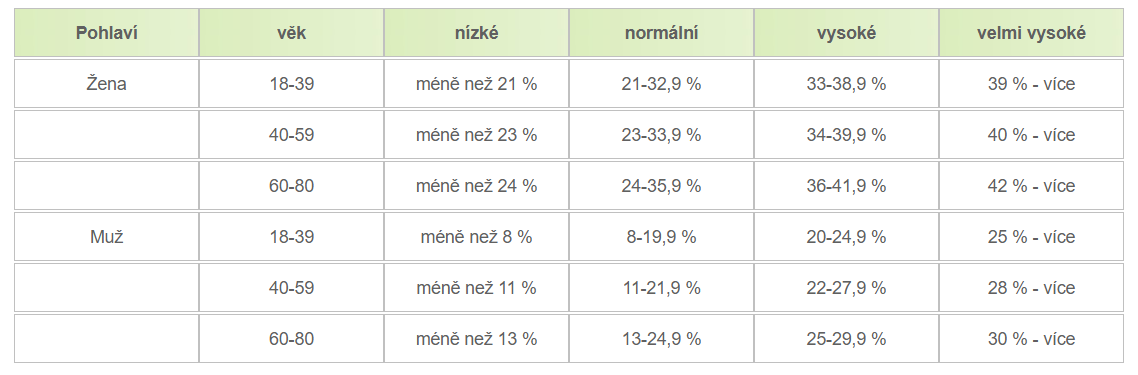
Task: Click the vysoké column header
Action: click(x=846, y=33)
